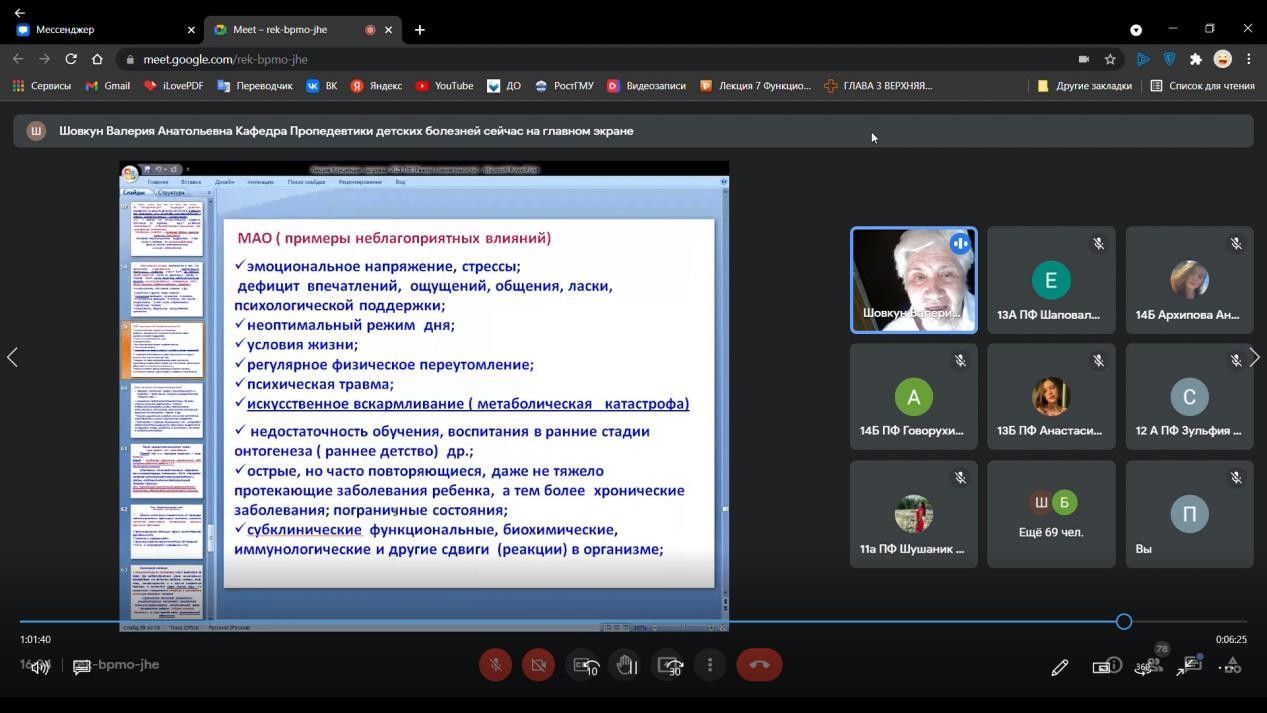Viewport: 1267px width, 713px height.
Task: Select 14Б ПФ Говорухи participant tile
Action: coord(913,397)
